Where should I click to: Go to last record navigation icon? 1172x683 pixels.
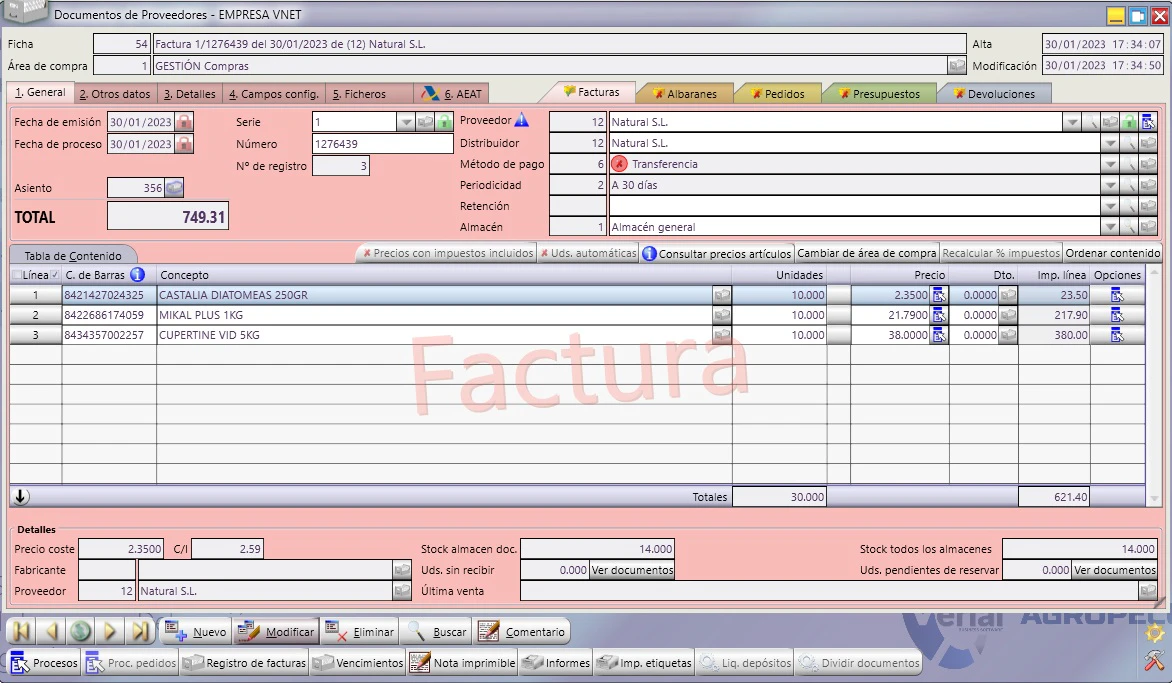(x=139, y=631)
